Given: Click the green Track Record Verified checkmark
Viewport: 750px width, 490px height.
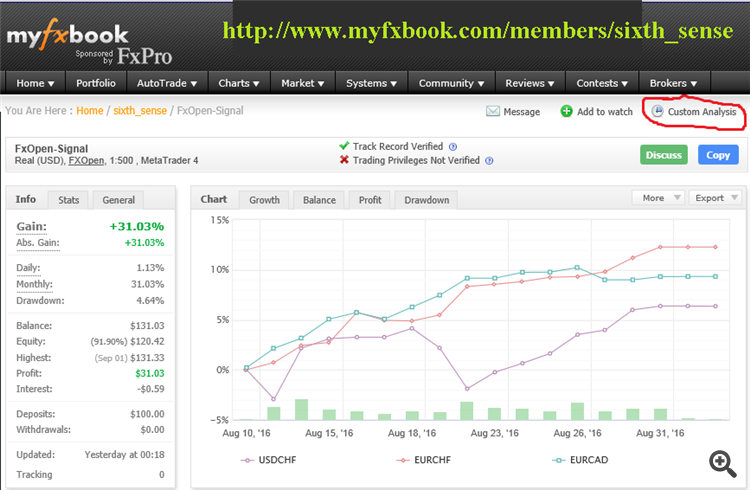Looking at the screenshot, I should (x=344, y=146).
